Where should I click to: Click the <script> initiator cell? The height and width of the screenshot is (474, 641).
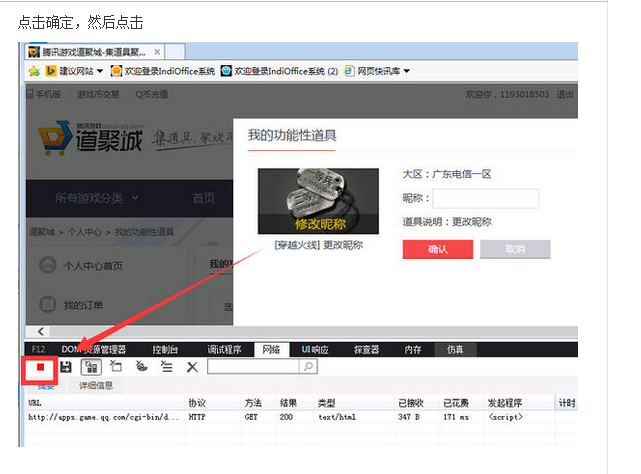(505, 417)
